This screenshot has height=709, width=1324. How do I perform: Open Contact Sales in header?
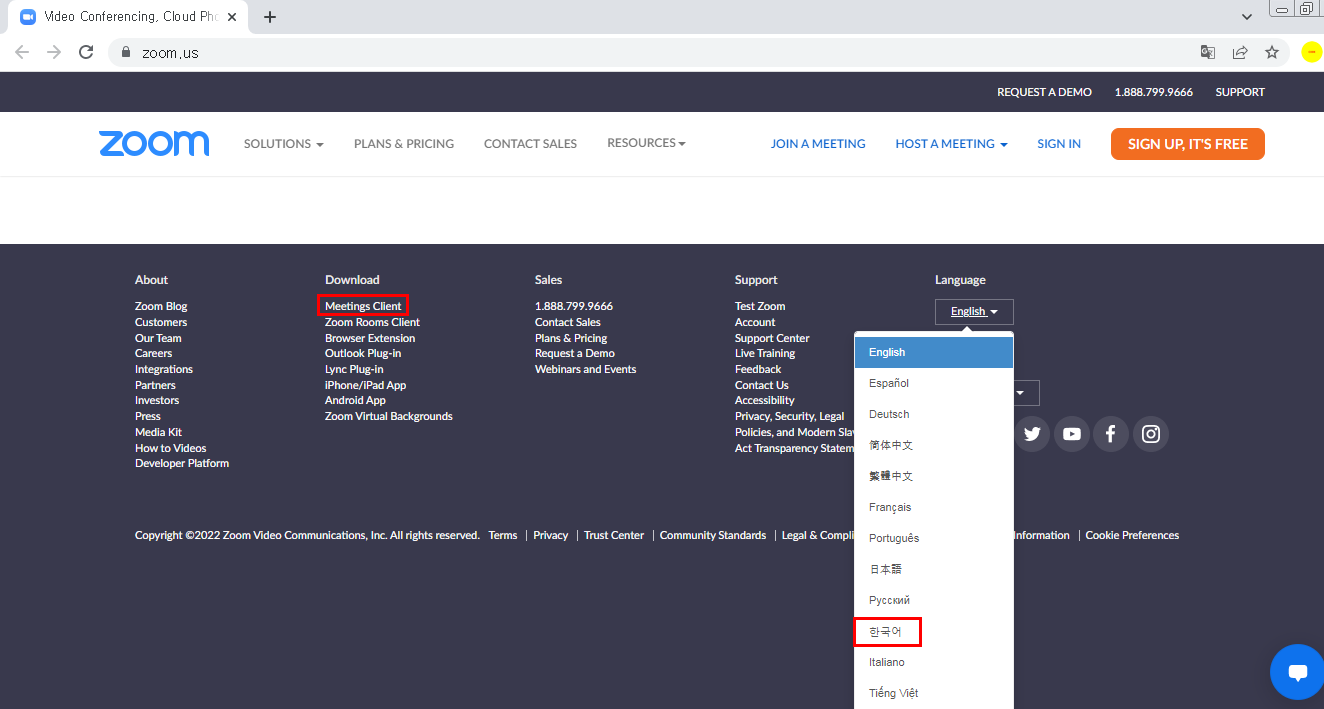(x=530, y=144)
